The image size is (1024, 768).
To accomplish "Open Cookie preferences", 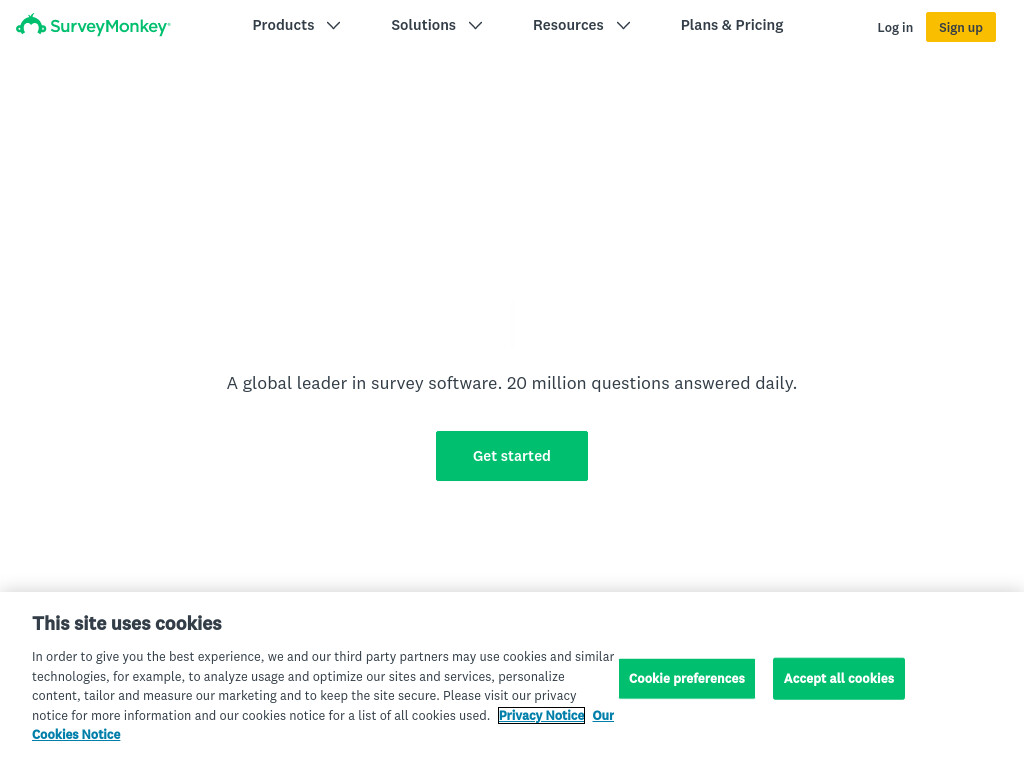I will coord(687,679).
